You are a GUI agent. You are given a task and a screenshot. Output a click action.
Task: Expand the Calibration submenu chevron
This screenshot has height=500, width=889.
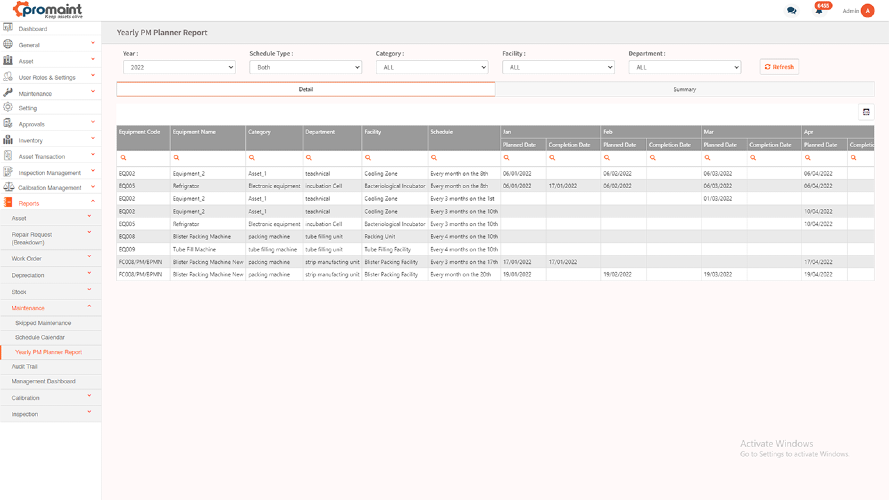coord(90,396)
